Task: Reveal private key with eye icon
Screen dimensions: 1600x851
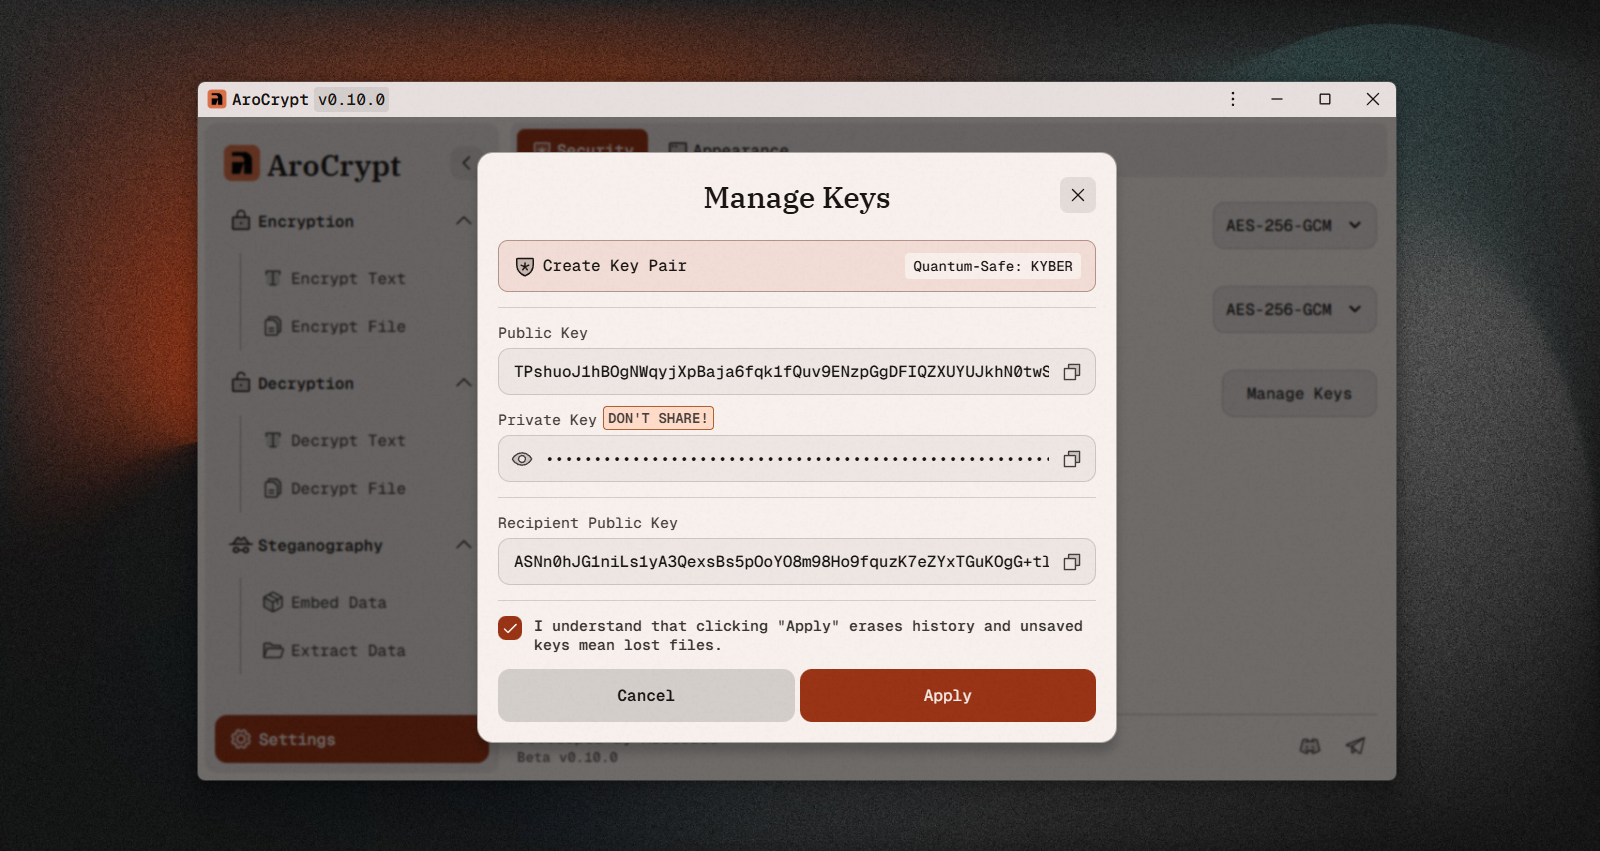Action: coord(522,459)
